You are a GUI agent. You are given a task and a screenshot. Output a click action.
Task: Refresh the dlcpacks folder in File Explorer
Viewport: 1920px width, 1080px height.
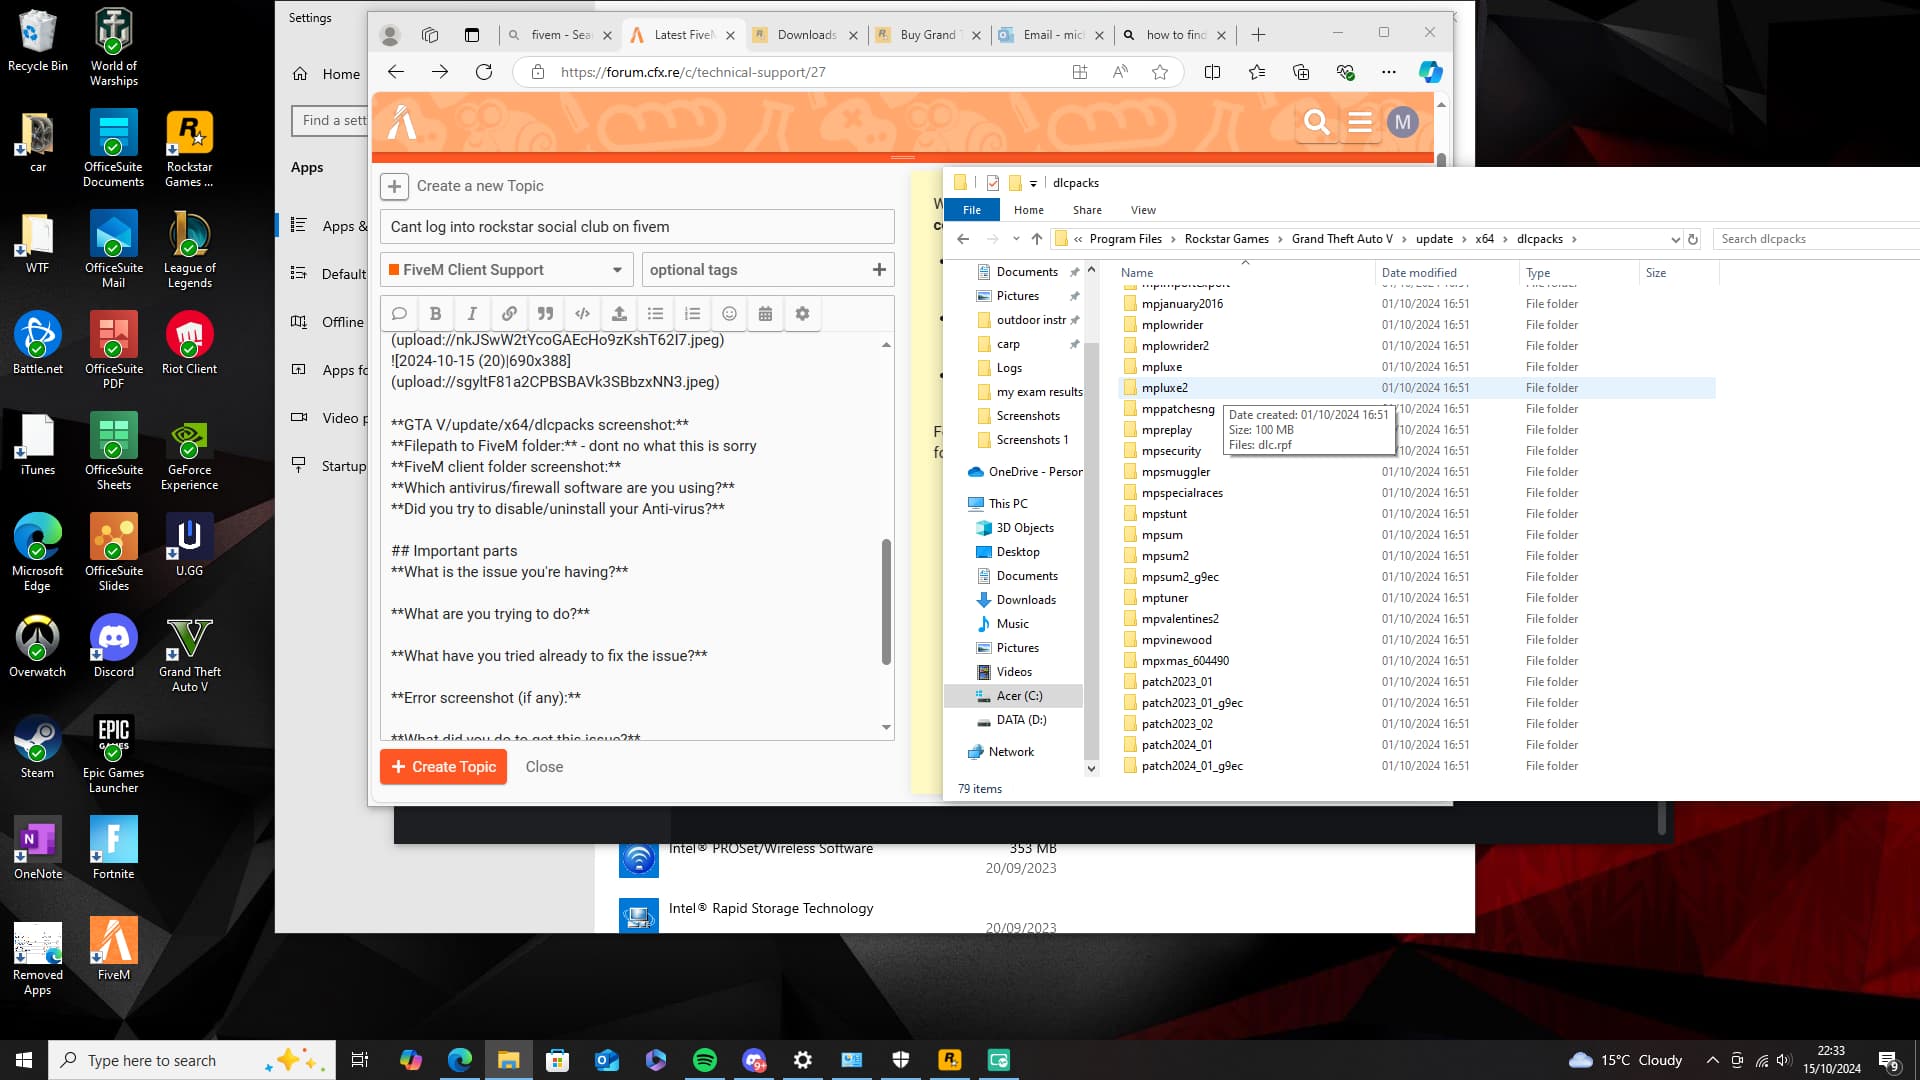1693,239
